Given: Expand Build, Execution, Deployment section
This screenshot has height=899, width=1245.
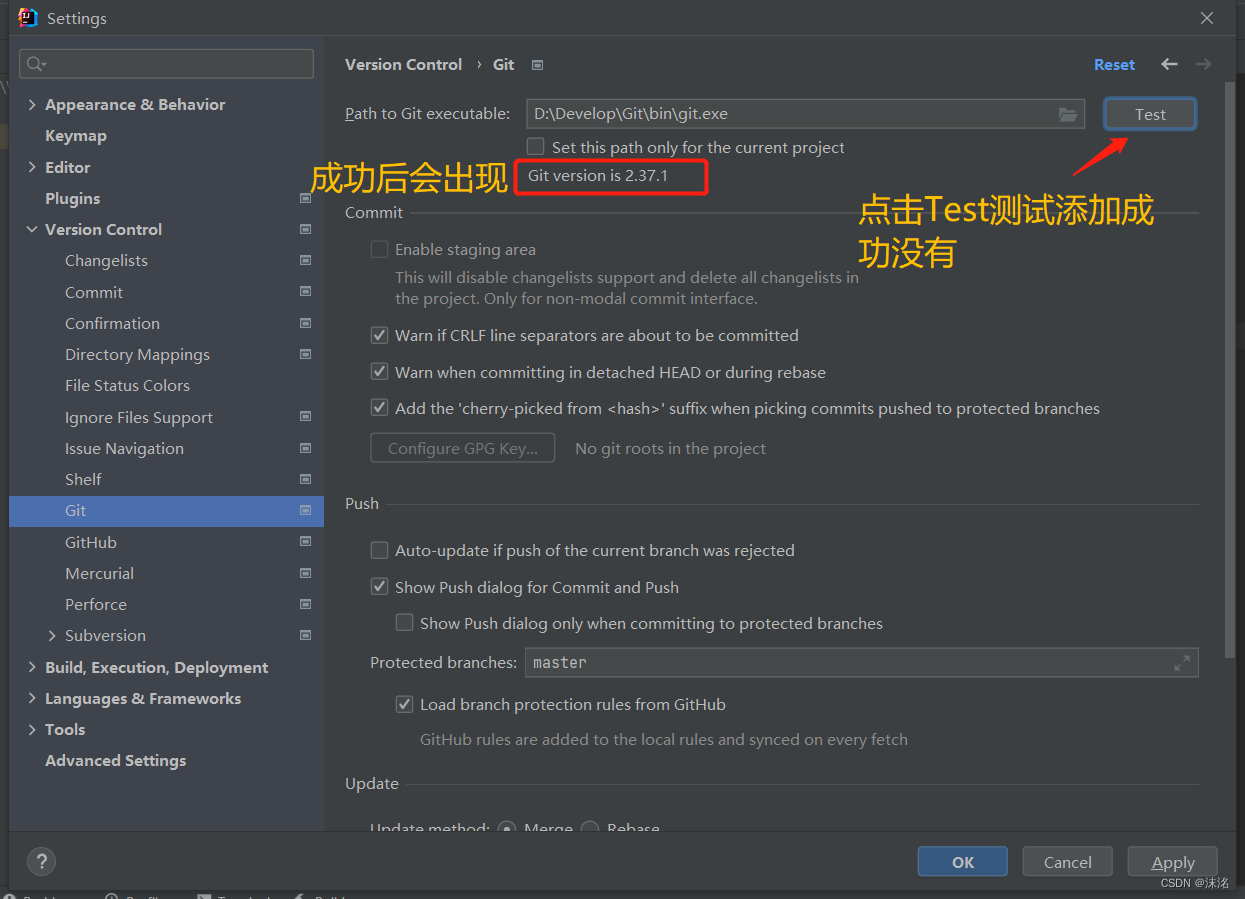Looking at the screenshot, I should coord(32,667).
